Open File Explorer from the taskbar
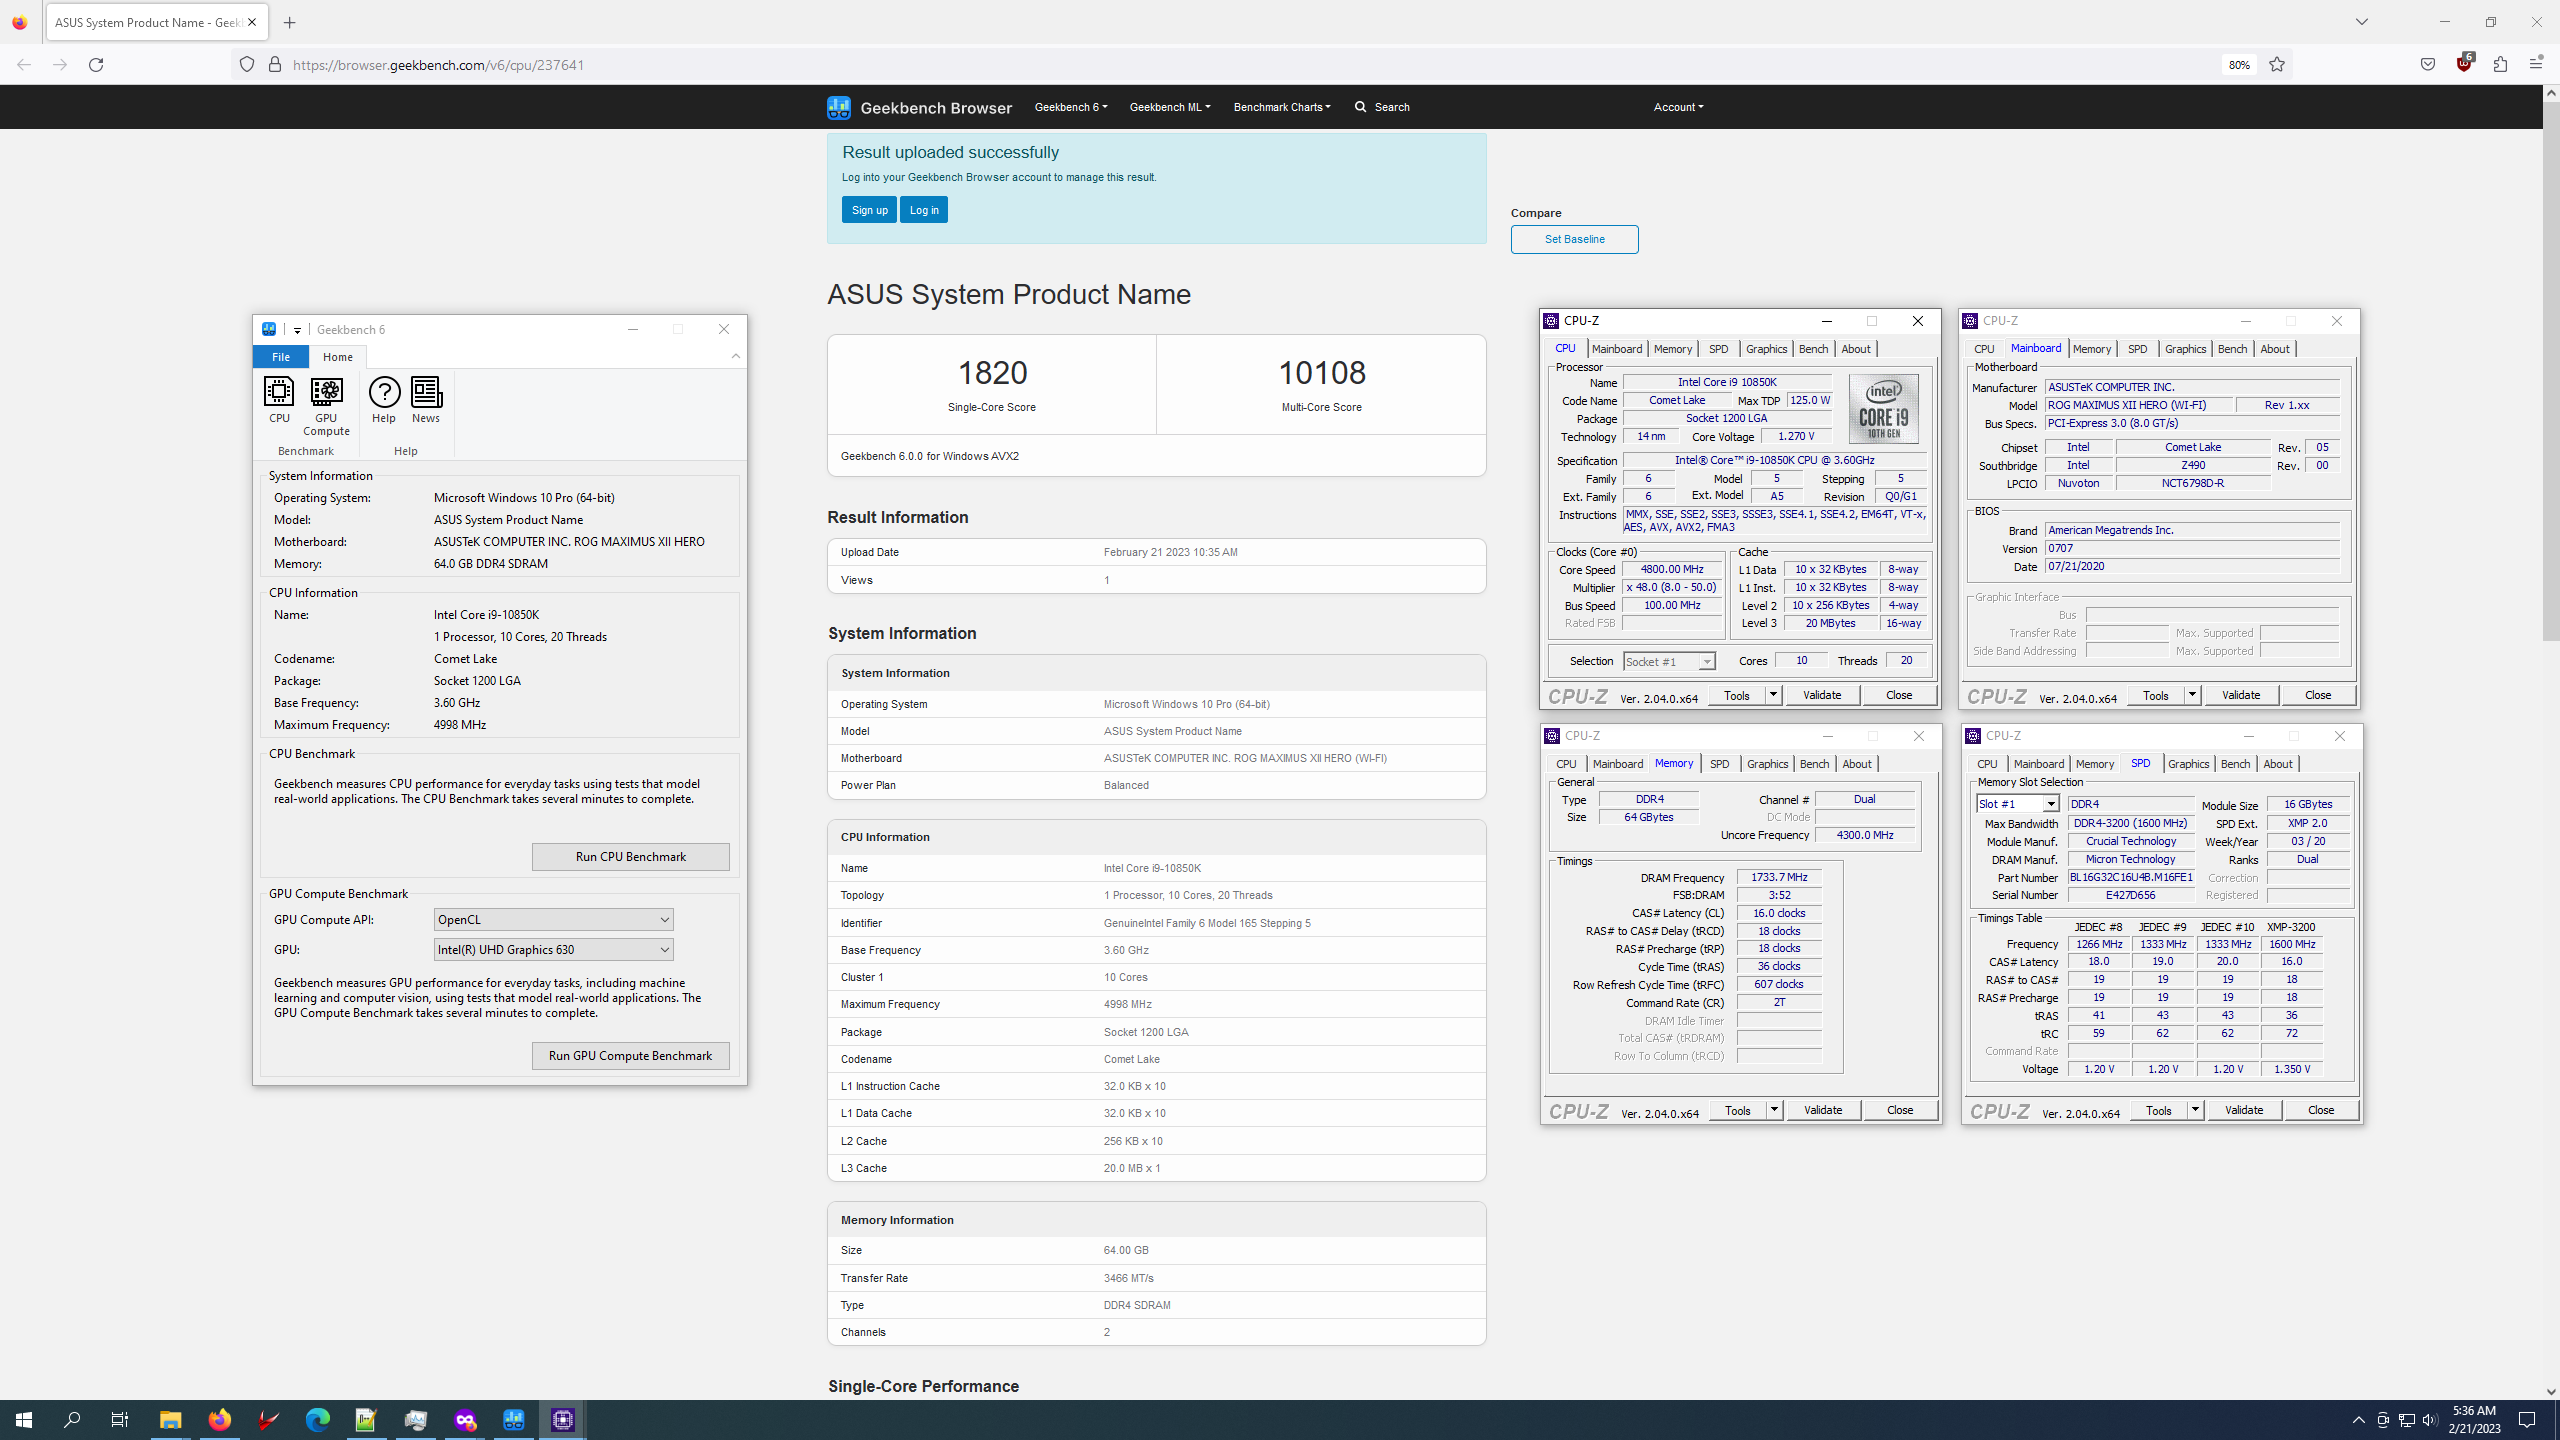 170,1420
